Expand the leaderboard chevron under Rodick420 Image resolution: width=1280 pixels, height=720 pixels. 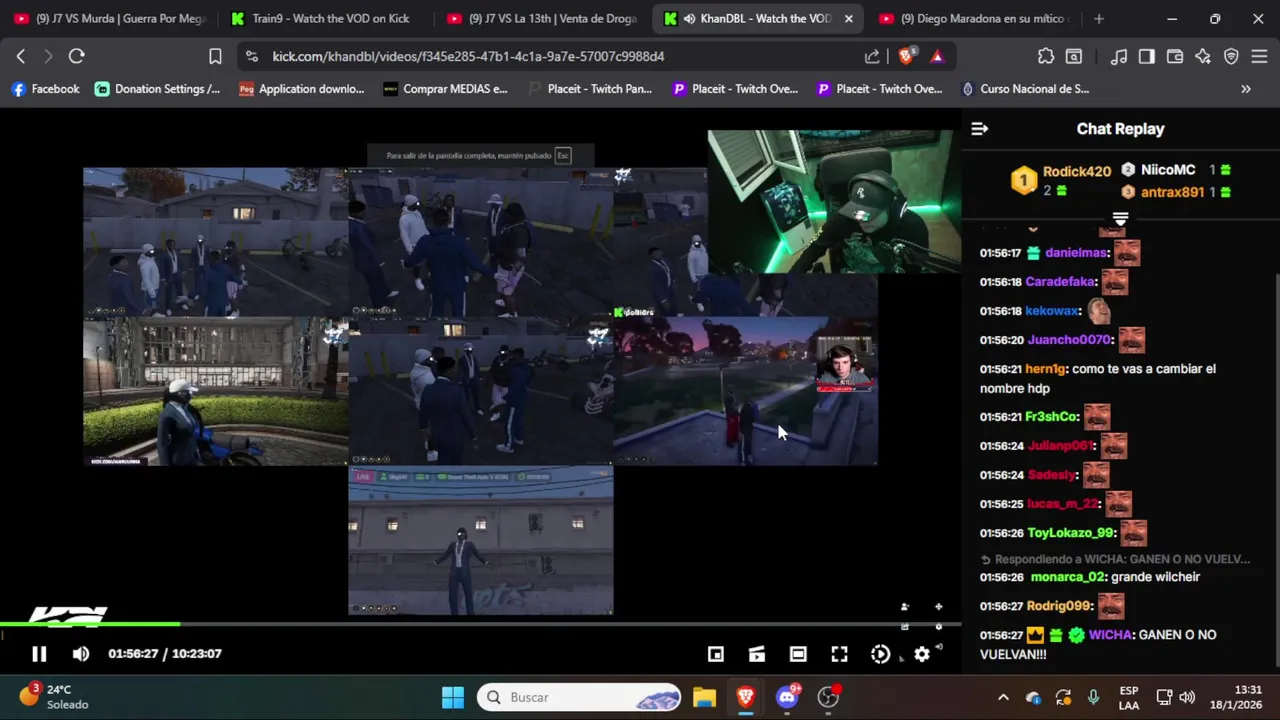pos(1120,219)
